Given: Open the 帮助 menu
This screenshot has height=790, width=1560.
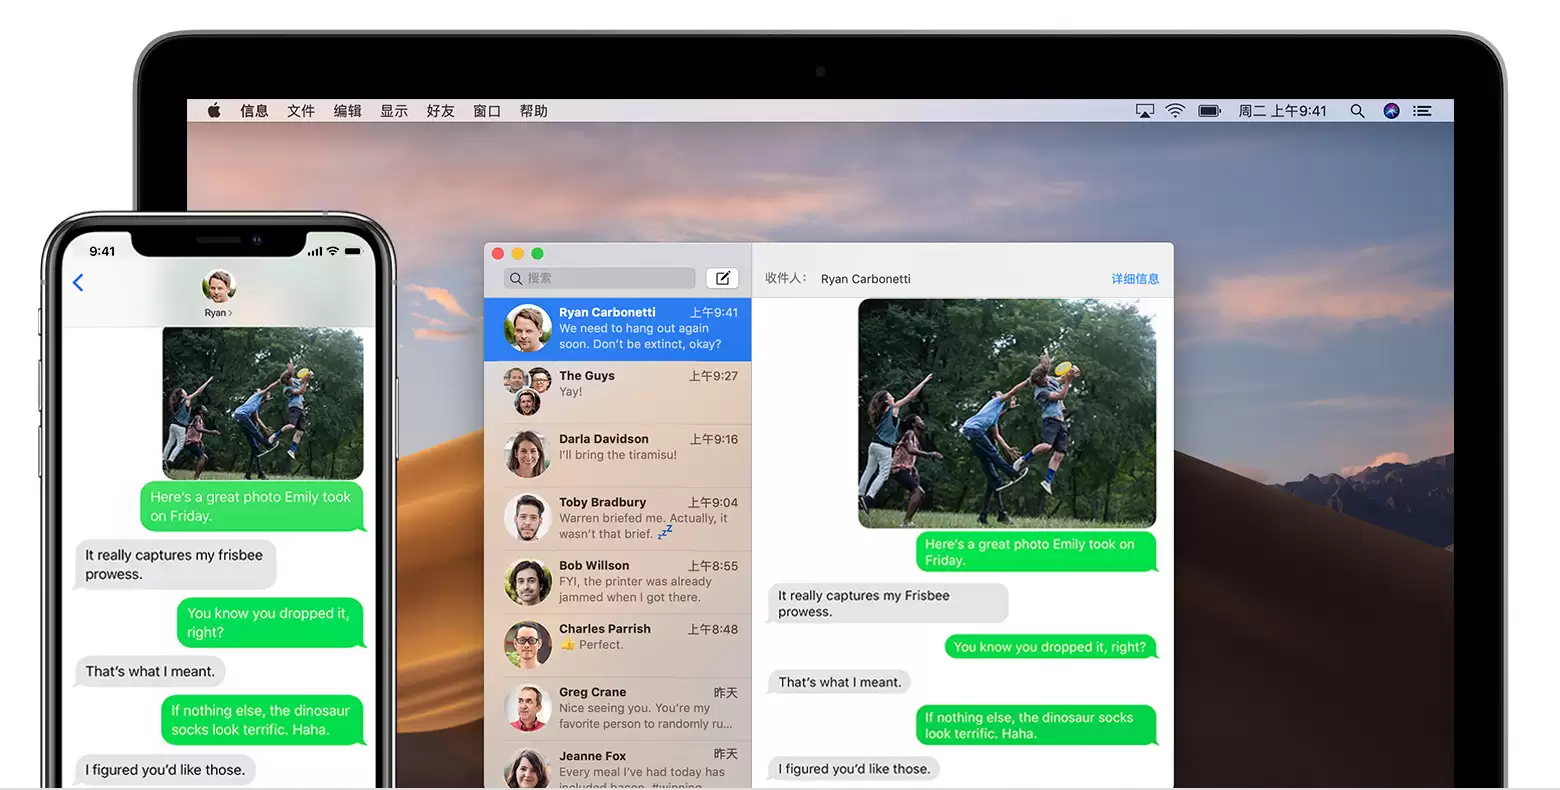Looking at the screenshot, I should pyautogui.click(x=533, y=111).
